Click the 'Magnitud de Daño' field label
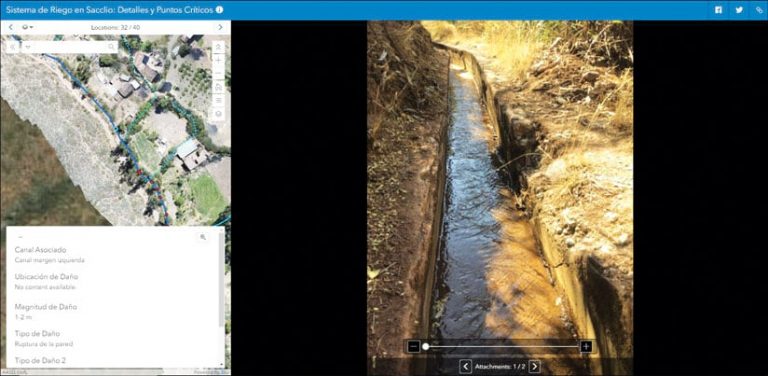 point(46,307)
